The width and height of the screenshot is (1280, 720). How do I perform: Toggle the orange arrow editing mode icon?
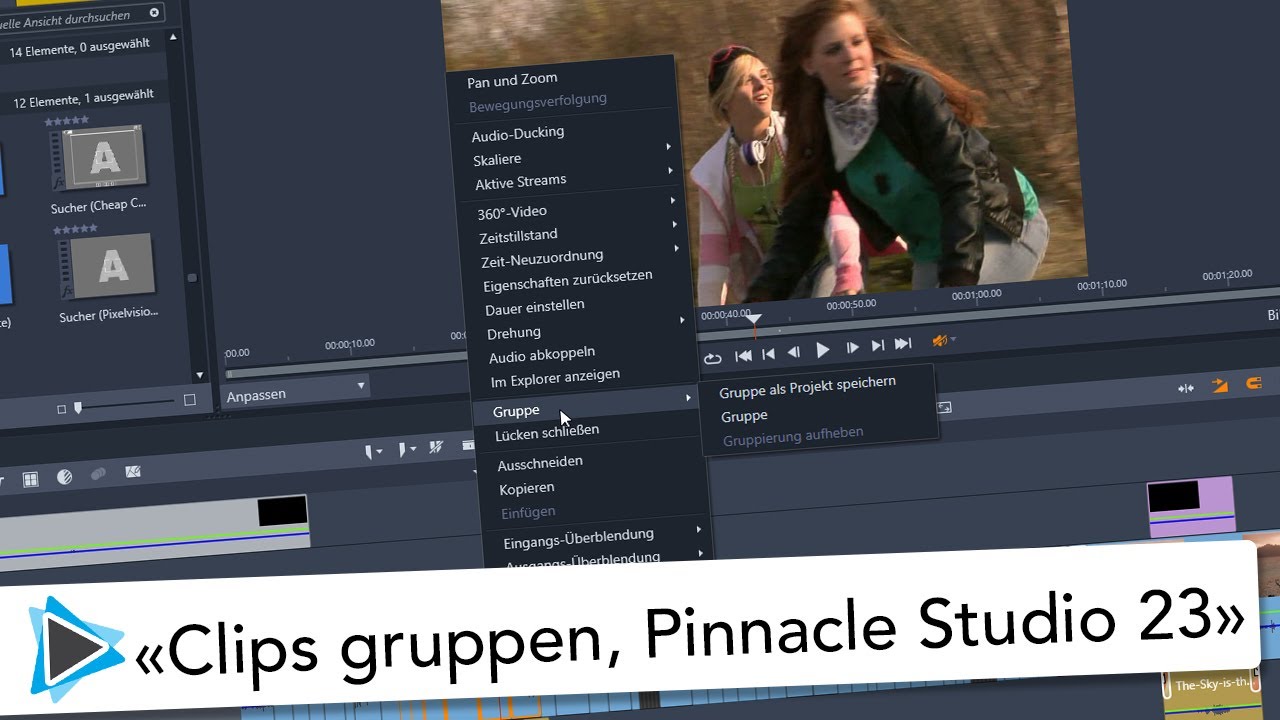[x=1220, y=385]
